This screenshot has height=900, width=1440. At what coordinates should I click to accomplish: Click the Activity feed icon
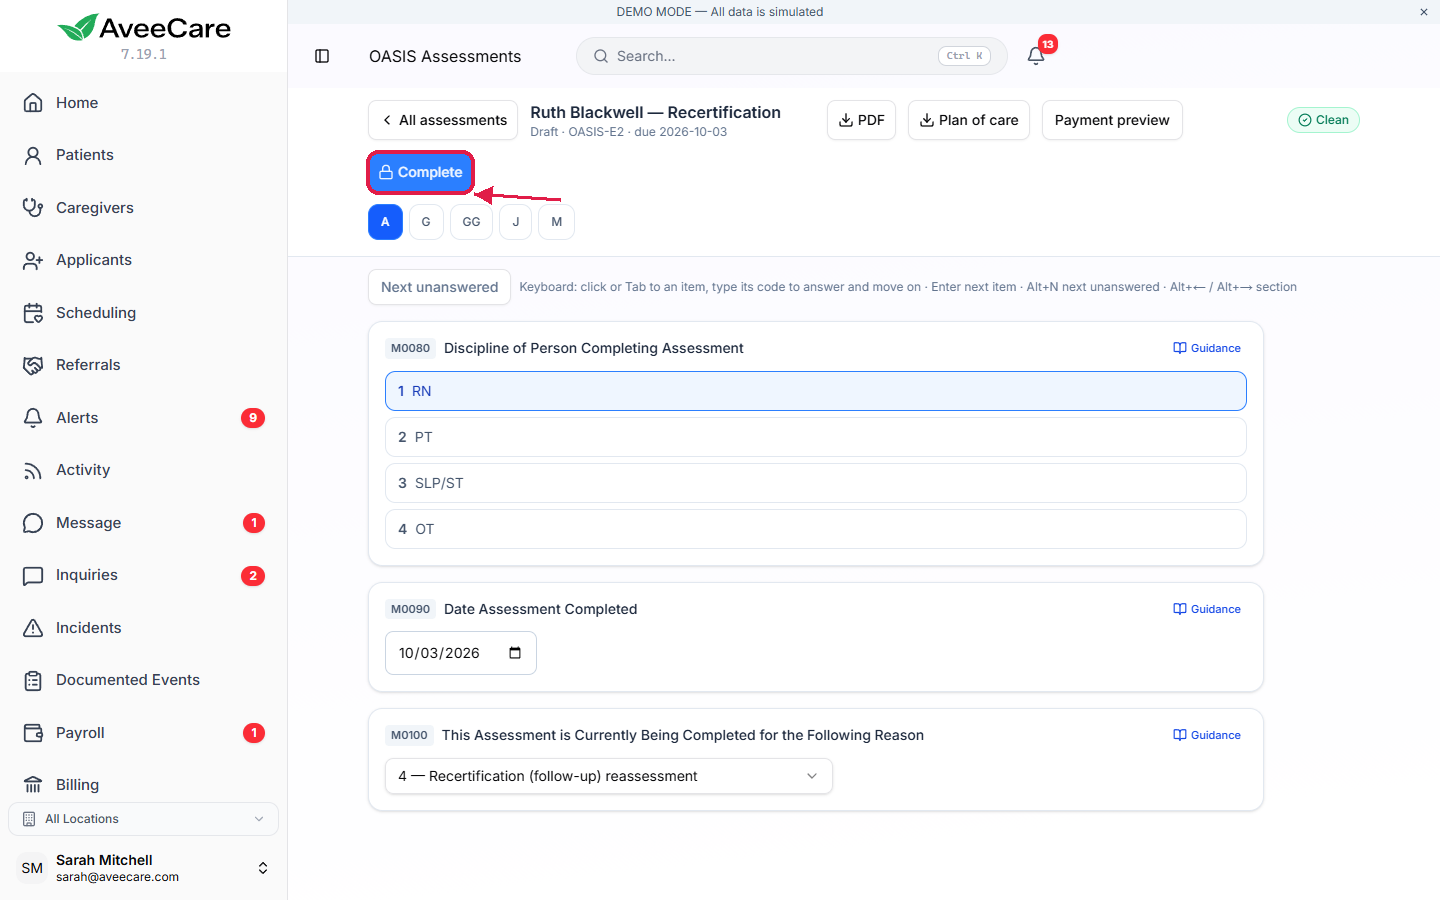(33, 470)
